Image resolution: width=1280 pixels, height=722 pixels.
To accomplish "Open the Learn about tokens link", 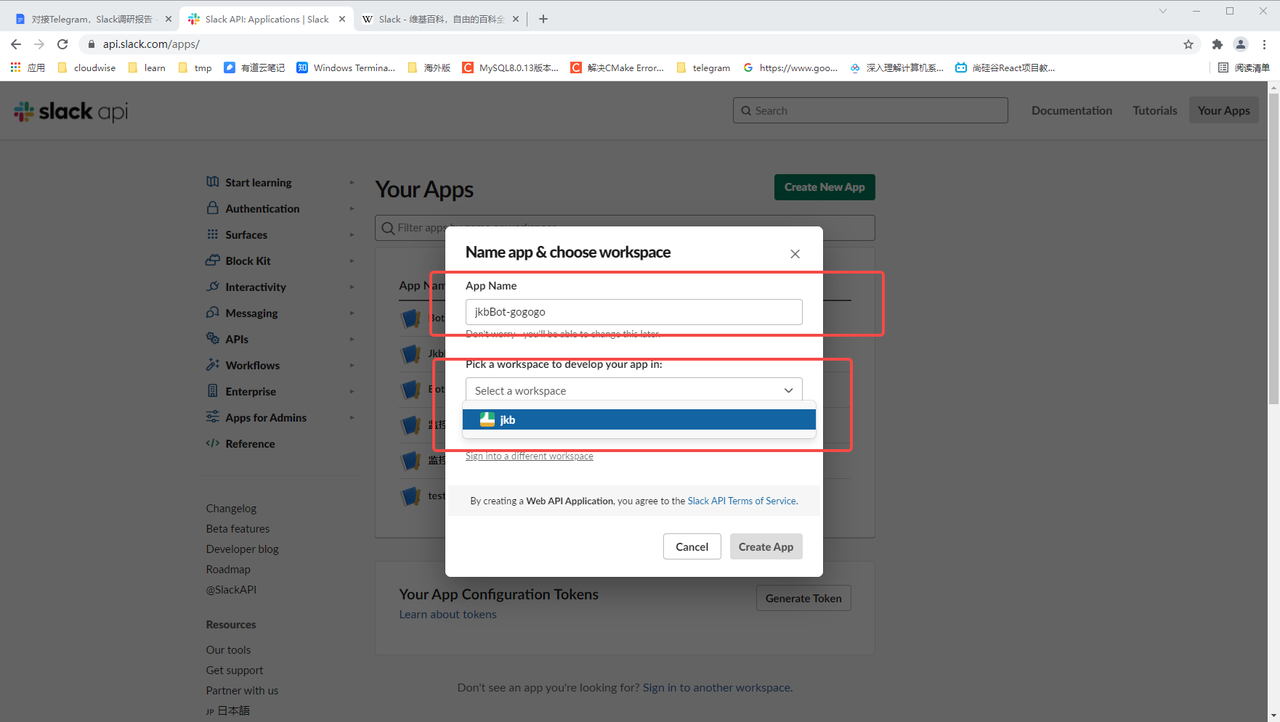I will [448, 614].
